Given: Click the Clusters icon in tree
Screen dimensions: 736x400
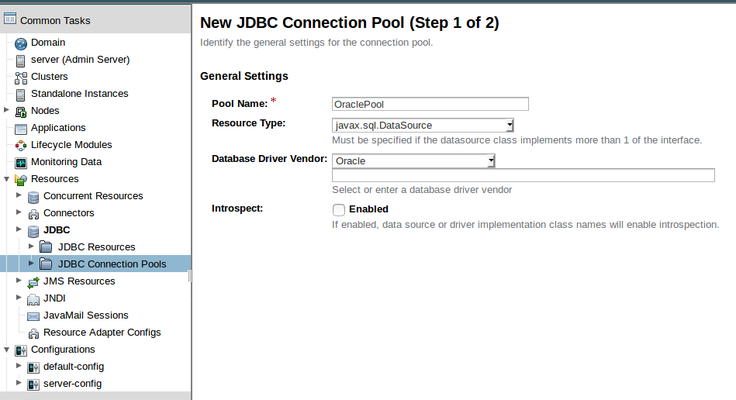Looking at the screenshot, I should (20, 77).
